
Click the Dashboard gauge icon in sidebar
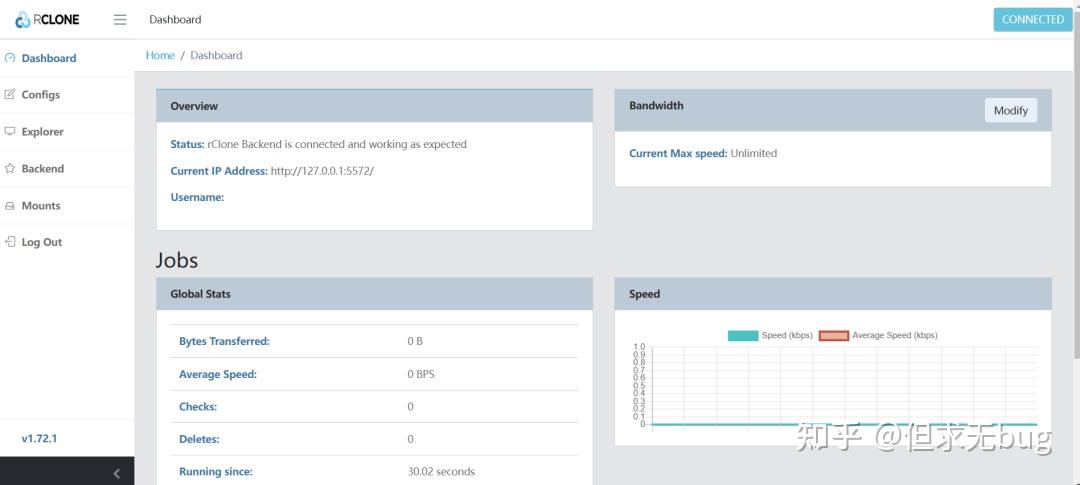click(10, 58)
